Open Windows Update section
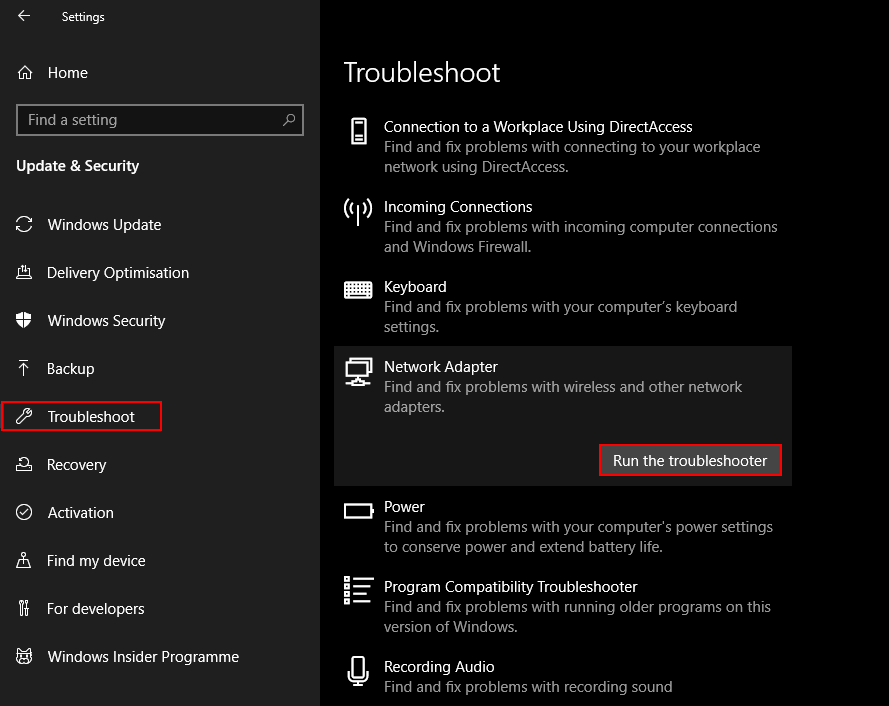The height and width of the screenshot is (706, 889). [104, 225]
